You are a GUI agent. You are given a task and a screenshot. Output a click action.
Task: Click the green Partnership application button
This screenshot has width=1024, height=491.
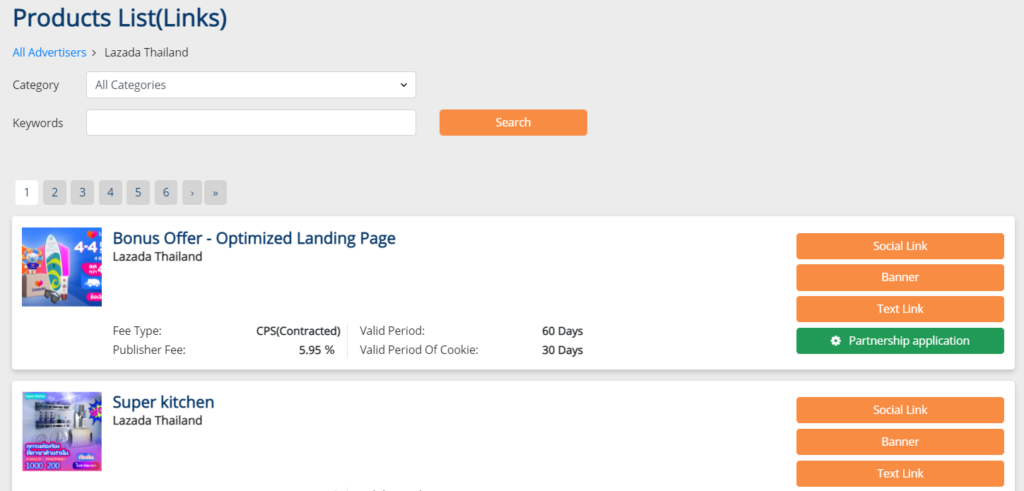900,341
